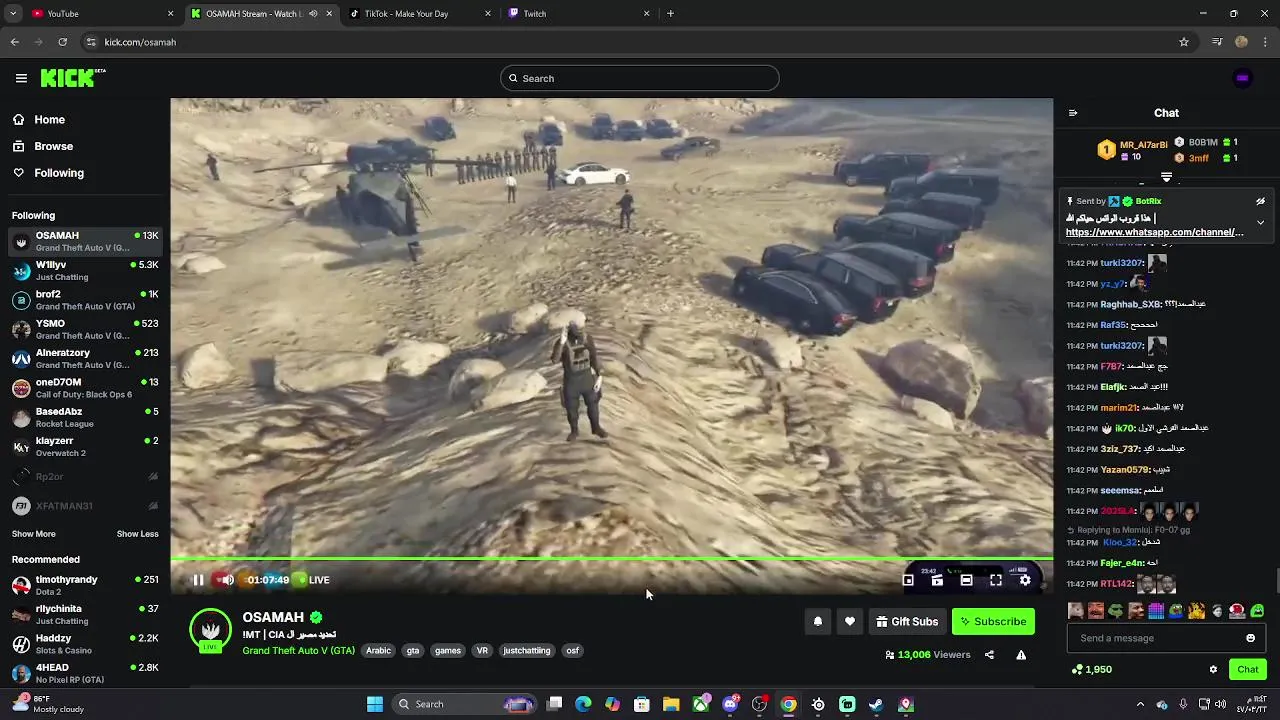The width and height of the screenshot is (1280, 720).
Task: Click the Kick search box
Action: pos(640,78)
